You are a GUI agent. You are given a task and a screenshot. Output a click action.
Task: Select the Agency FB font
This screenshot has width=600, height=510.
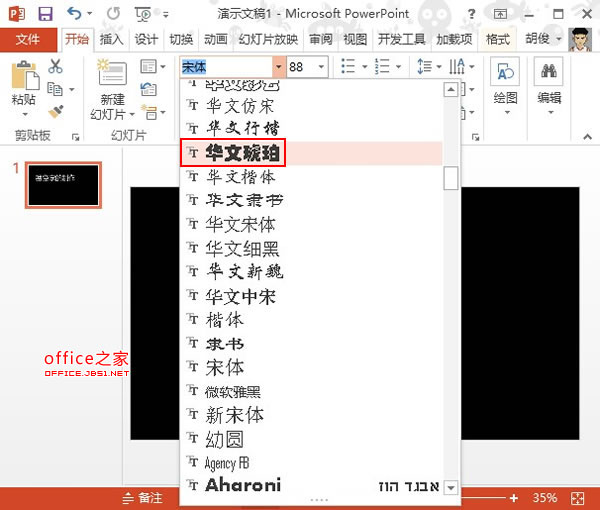(311, 463)
